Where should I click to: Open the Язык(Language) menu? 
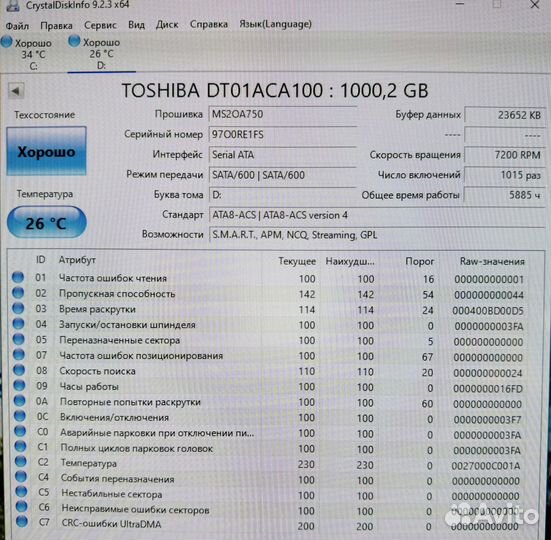tap(275, 24)
